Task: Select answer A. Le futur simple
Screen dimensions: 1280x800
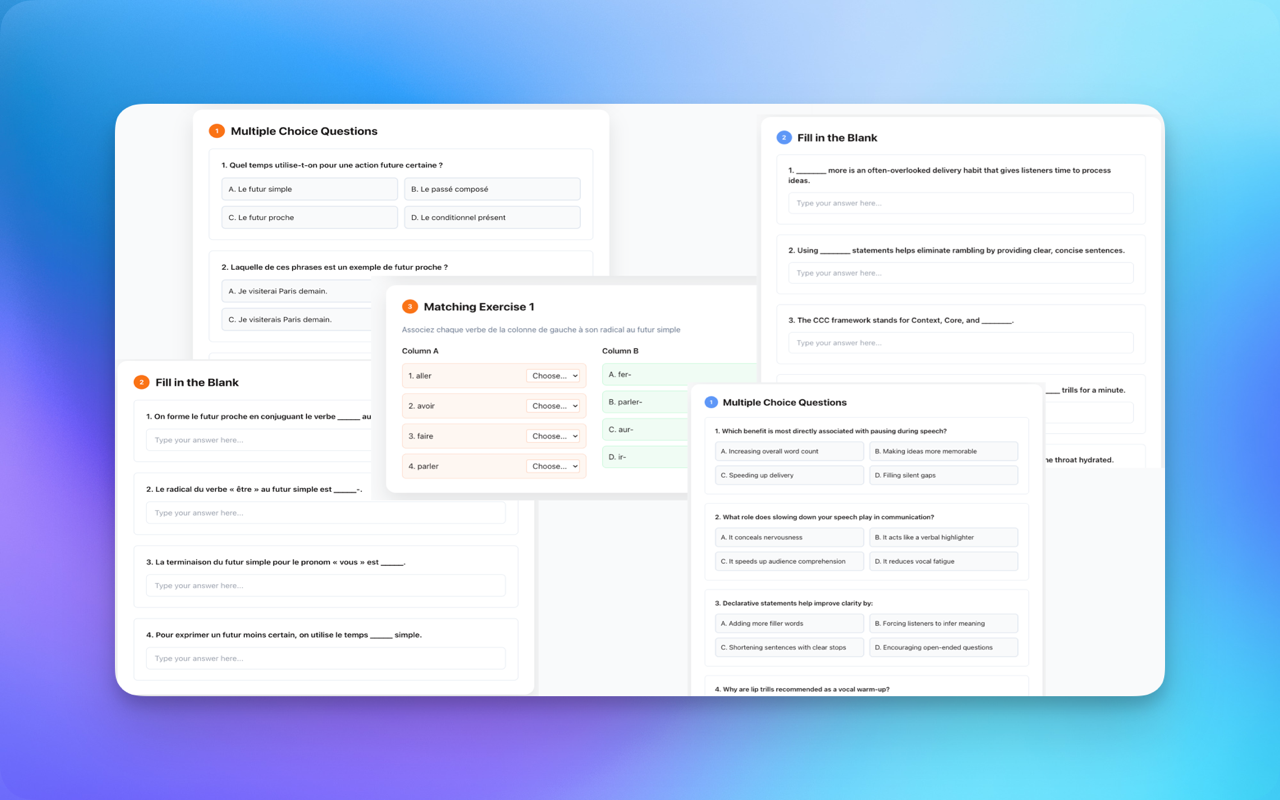Action: coord(309,188)
